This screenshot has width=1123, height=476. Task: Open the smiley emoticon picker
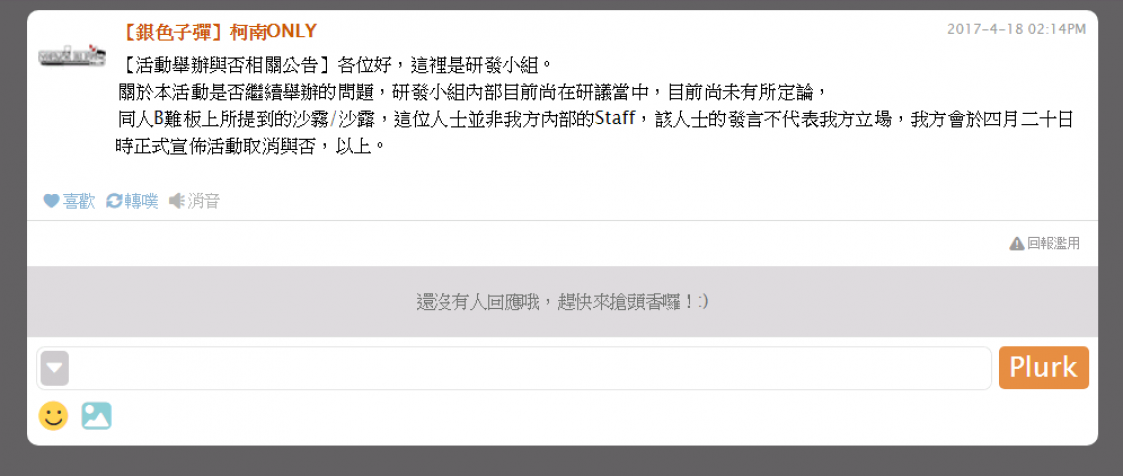tap(54, 416)
